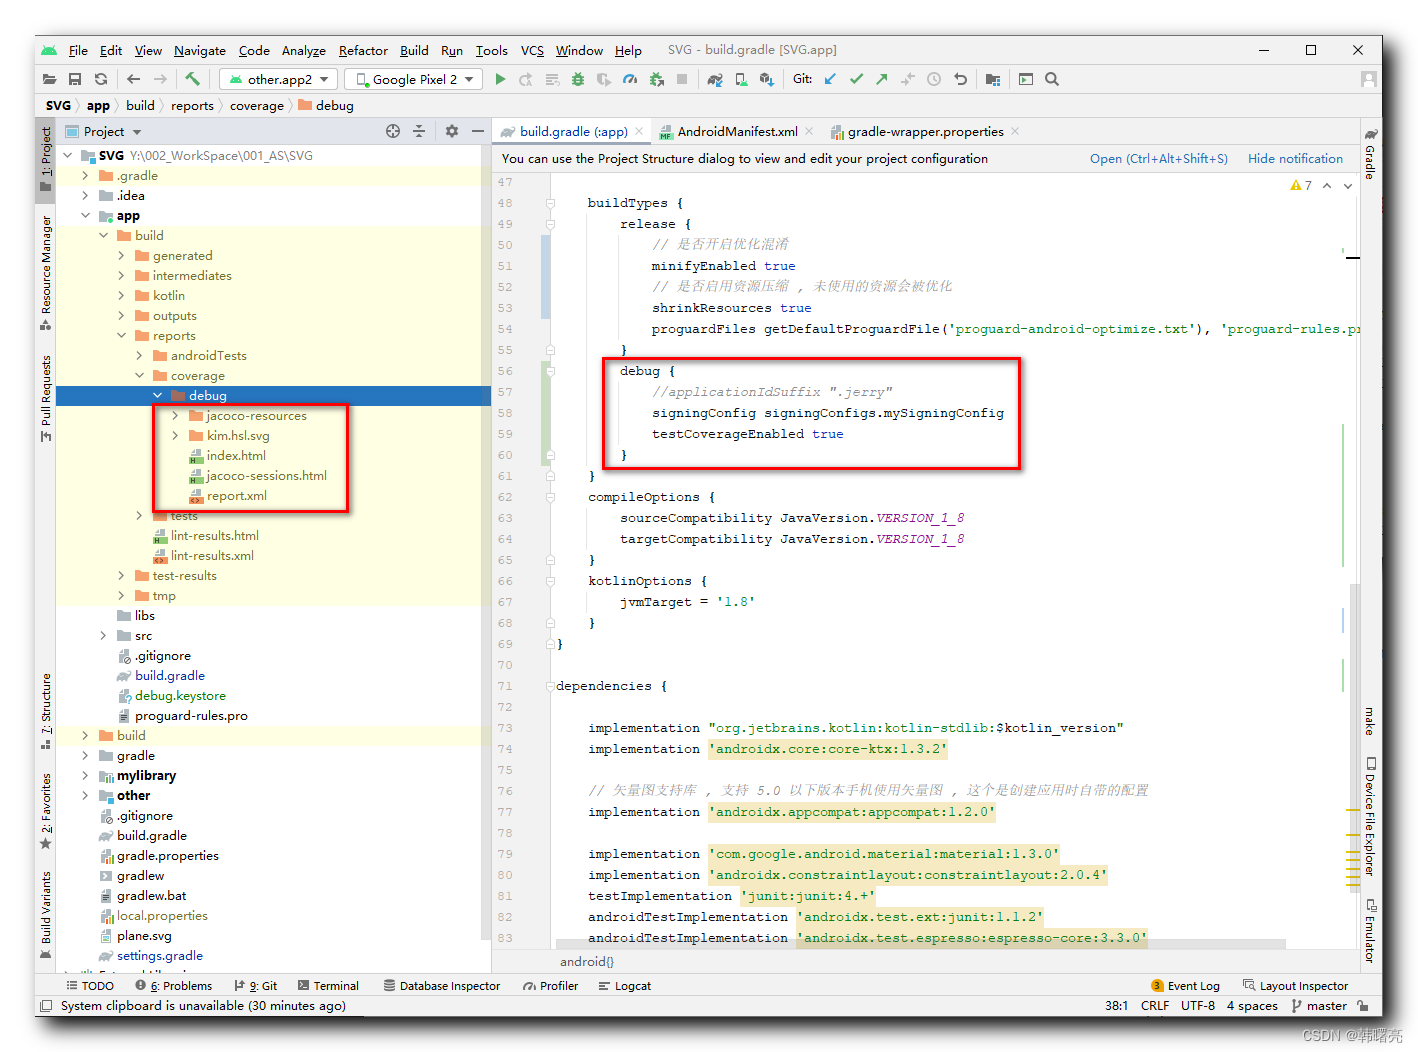Image resolution: width=1418 pixels, height=1052 pixels.
Task: Open the Refactor menu
Action: tap(363, 50)
